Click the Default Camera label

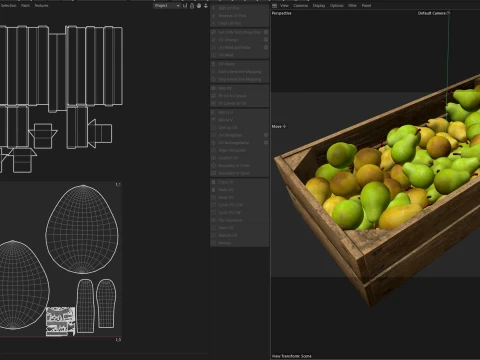coord(432,13)
